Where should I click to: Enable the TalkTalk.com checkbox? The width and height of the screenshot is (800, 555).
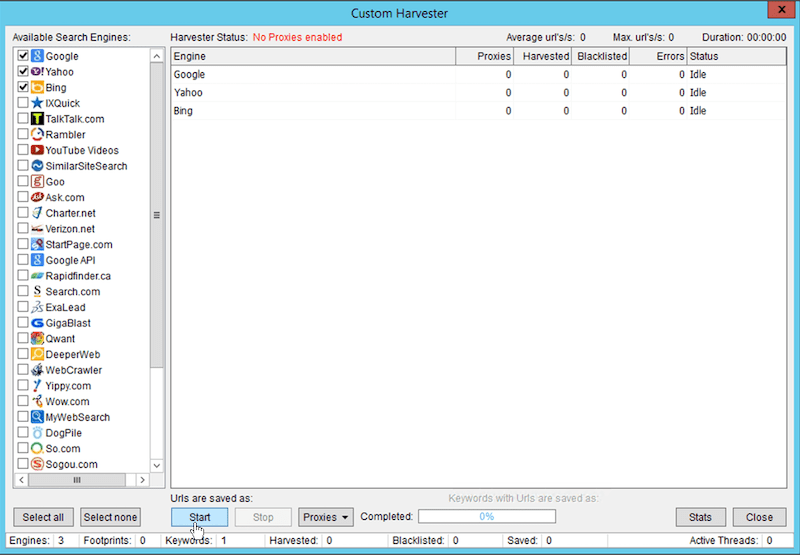[23, 118]
